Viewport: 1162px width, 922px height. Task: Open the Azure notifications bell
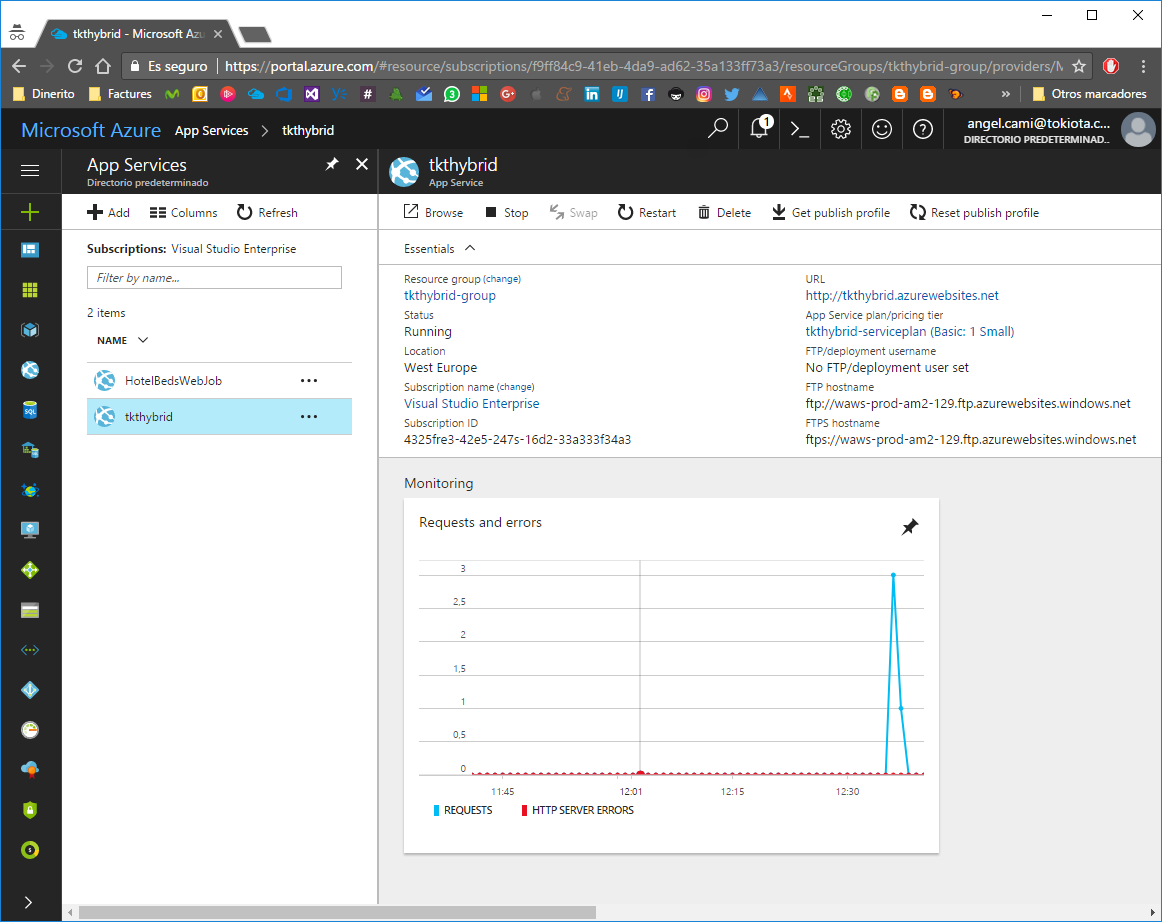759,130
